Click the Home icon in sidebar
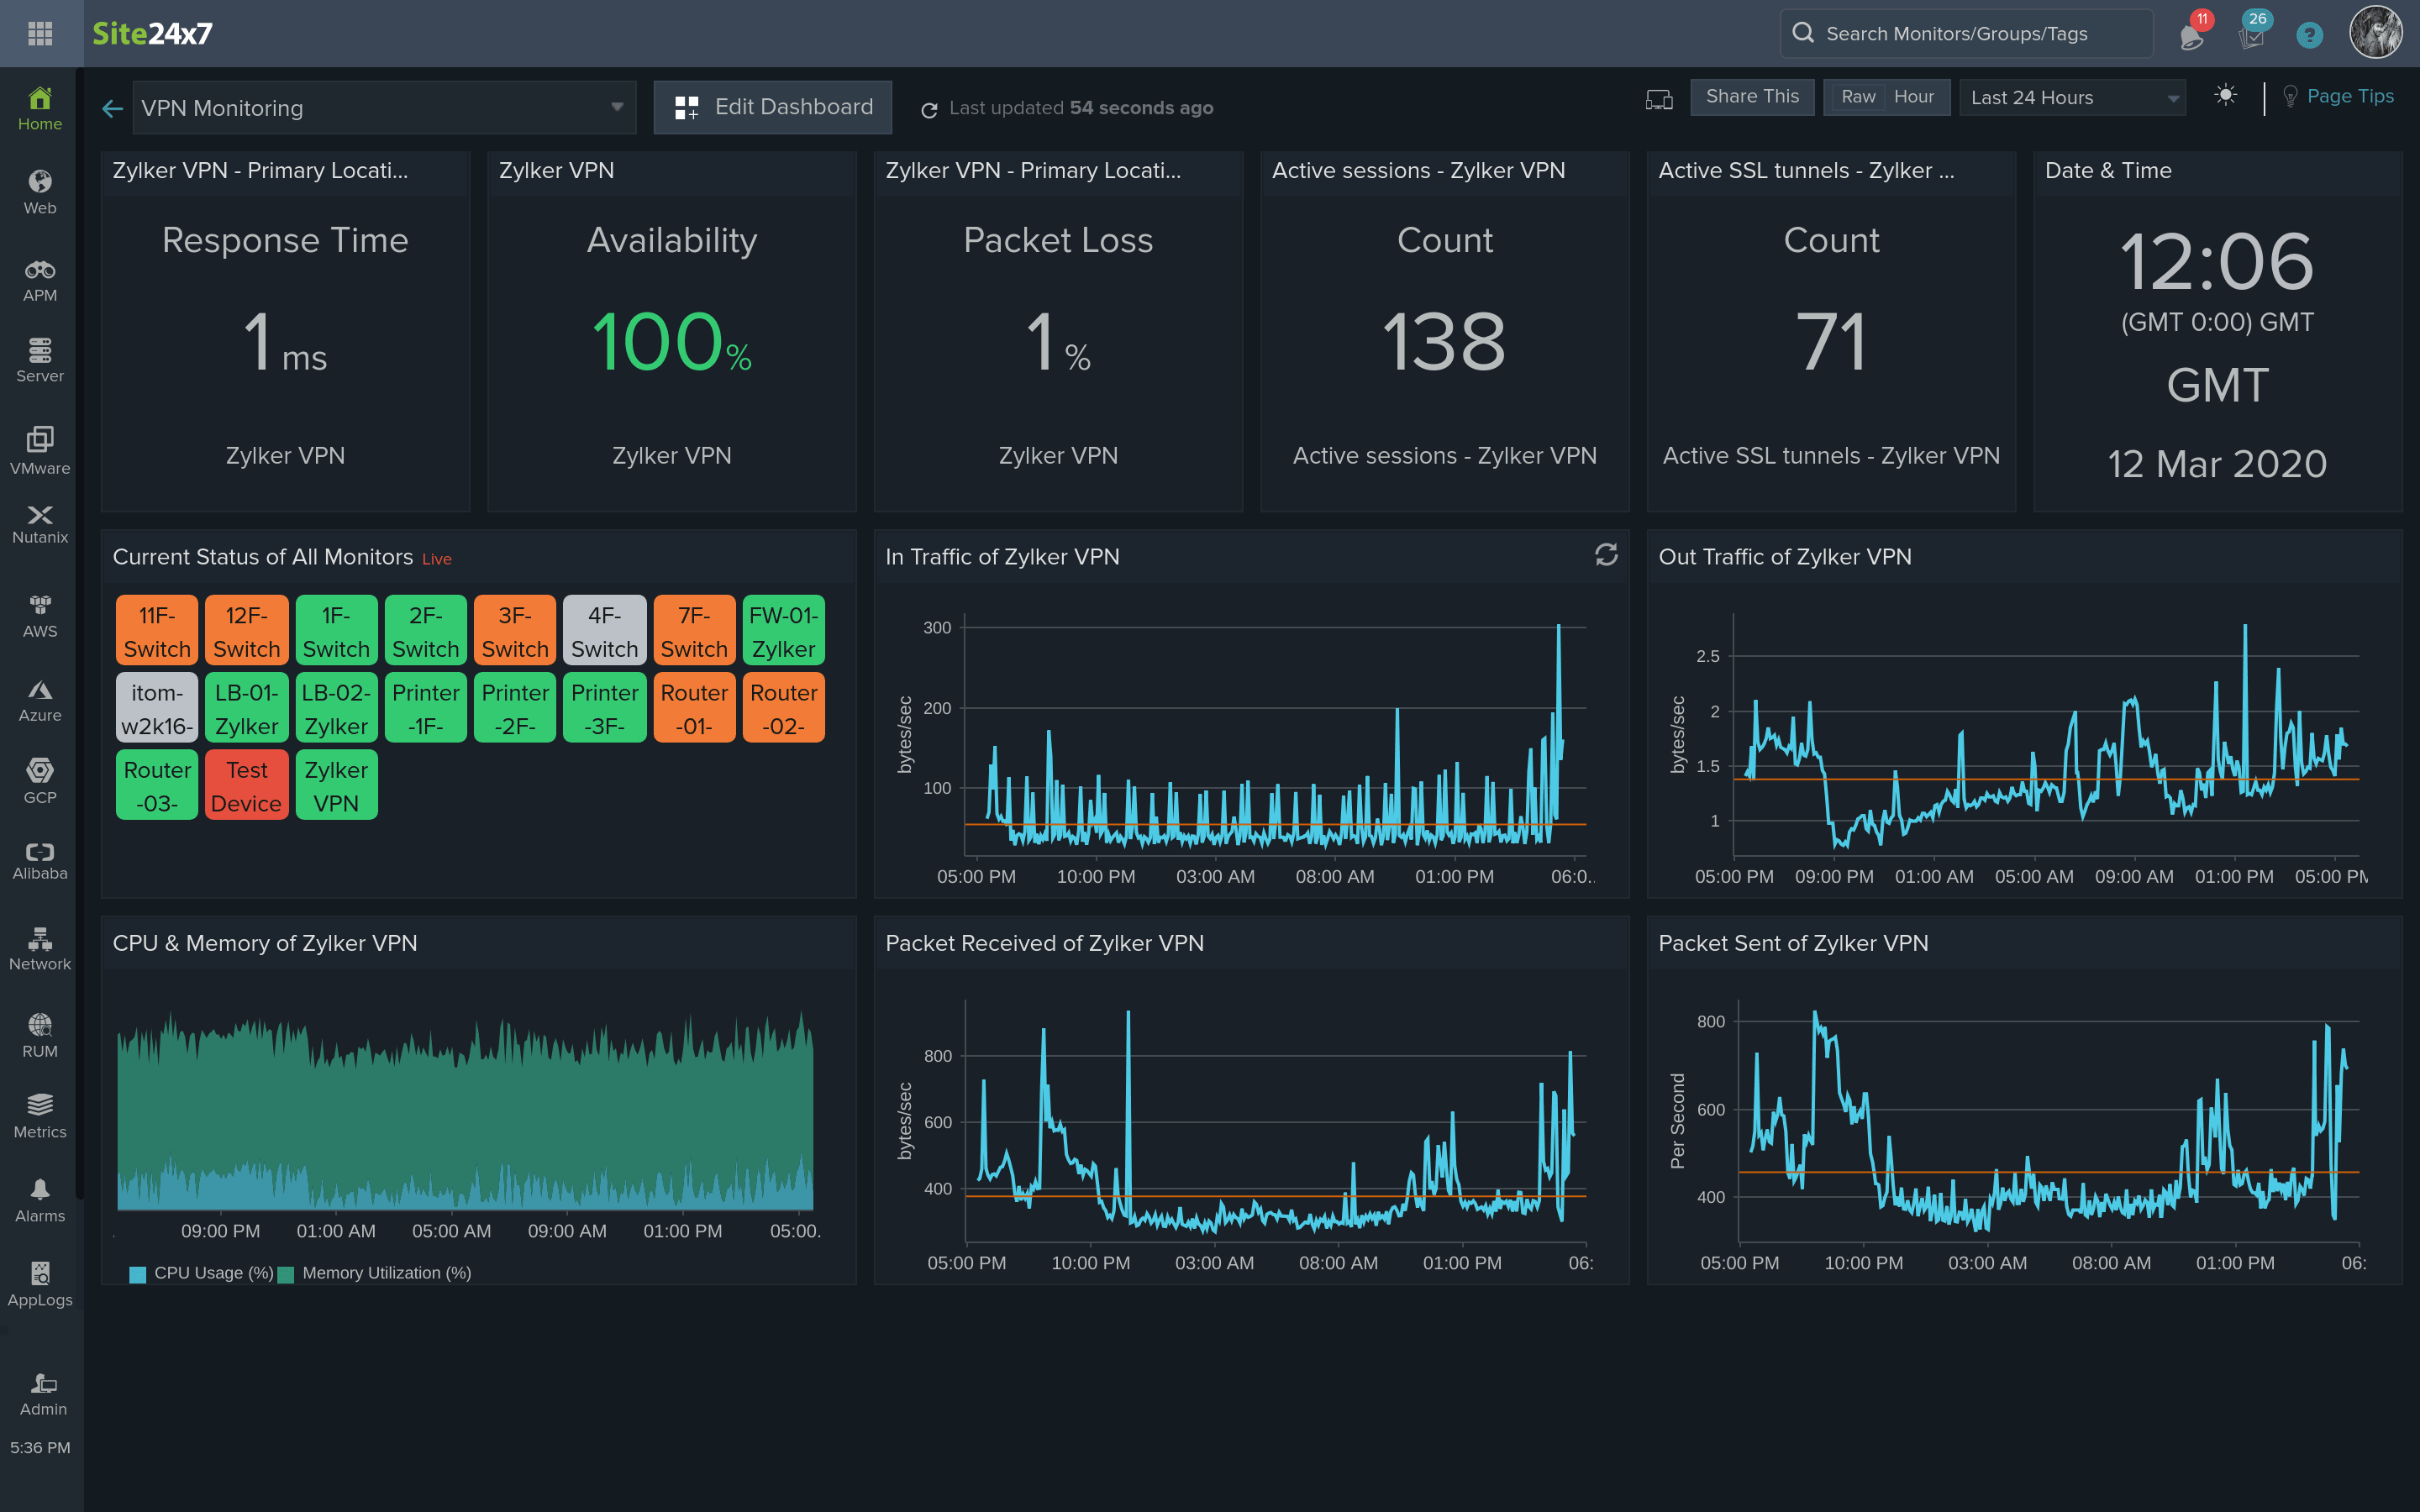The height and width of the screenshot is (1512, 2420). pos(40,108)
